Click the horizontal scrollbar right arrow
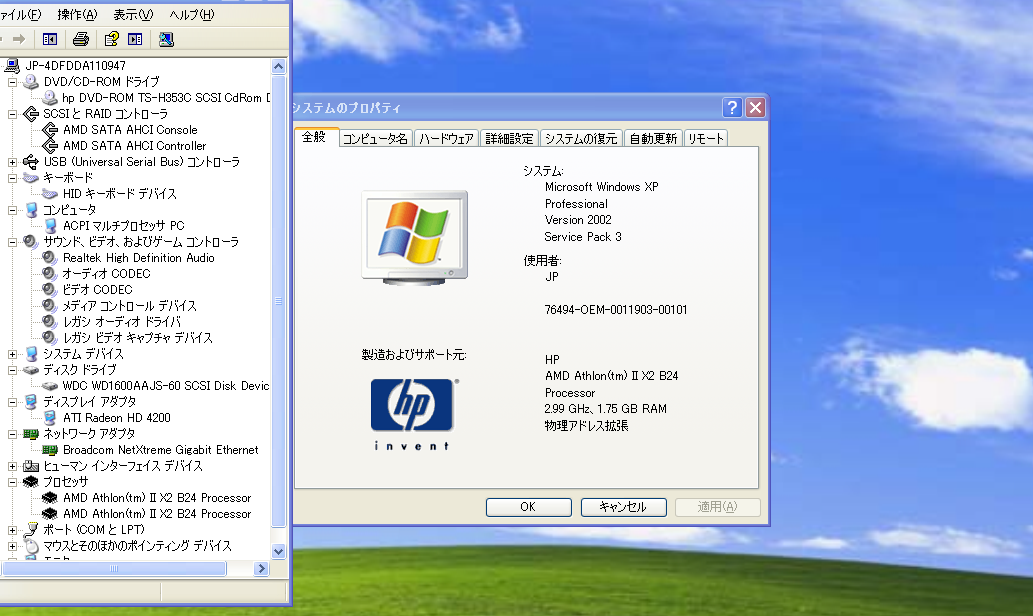1033x616 pixels. coord(262,569)
